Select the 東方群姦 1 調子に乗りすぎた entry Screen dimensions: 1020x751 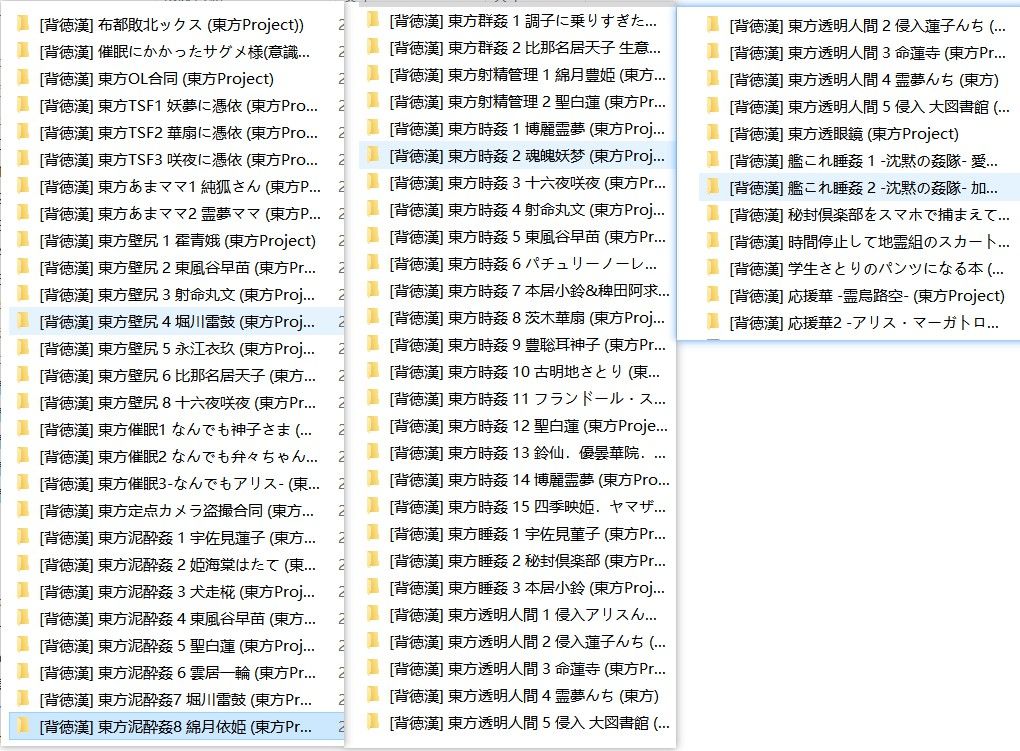(522, 20)
